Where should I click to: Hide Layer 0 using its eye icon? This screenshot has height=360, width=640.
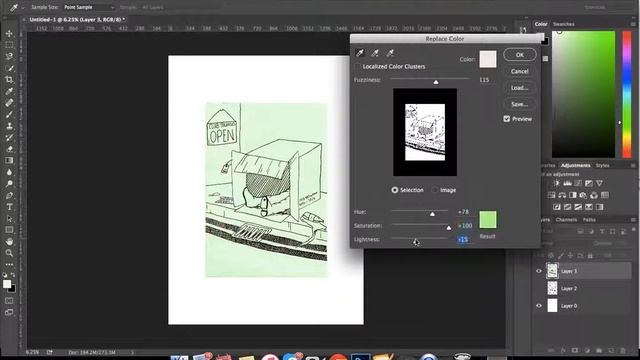(x=539, y=306)
